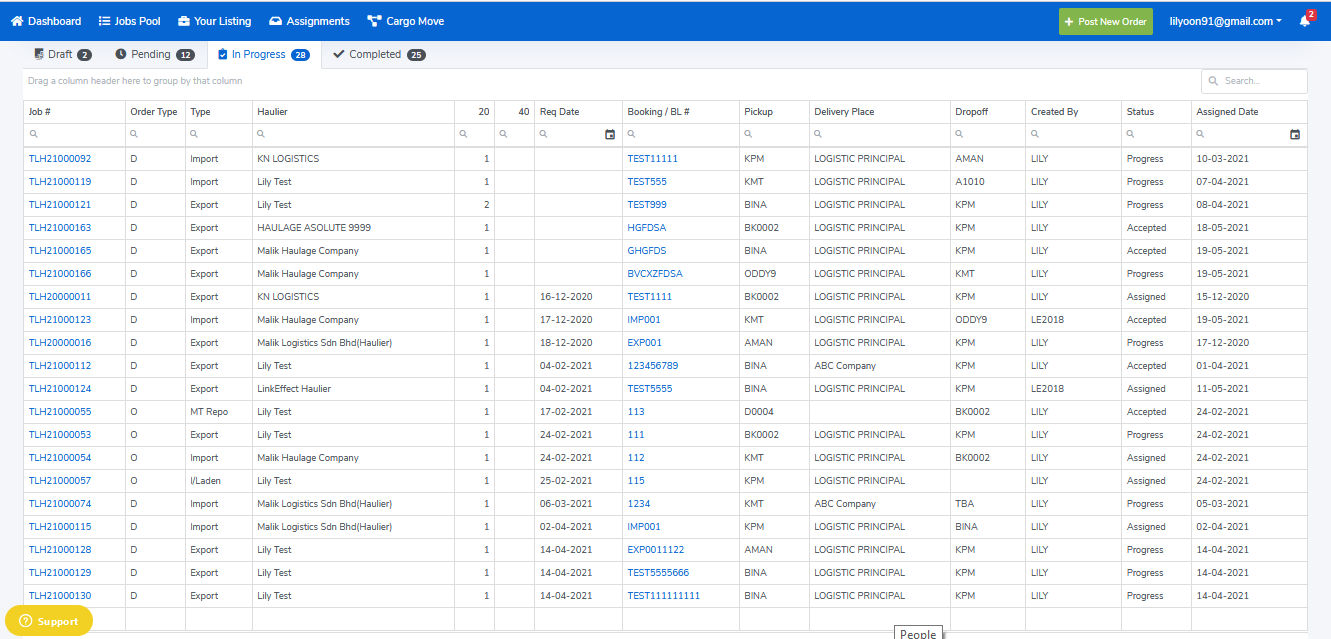Image resolution: width=1331 pixels, height=639 pixels.
Task: Open calendar picker in Assigned Date filter
Action: pyautogui.click(x=1295, y=134)
